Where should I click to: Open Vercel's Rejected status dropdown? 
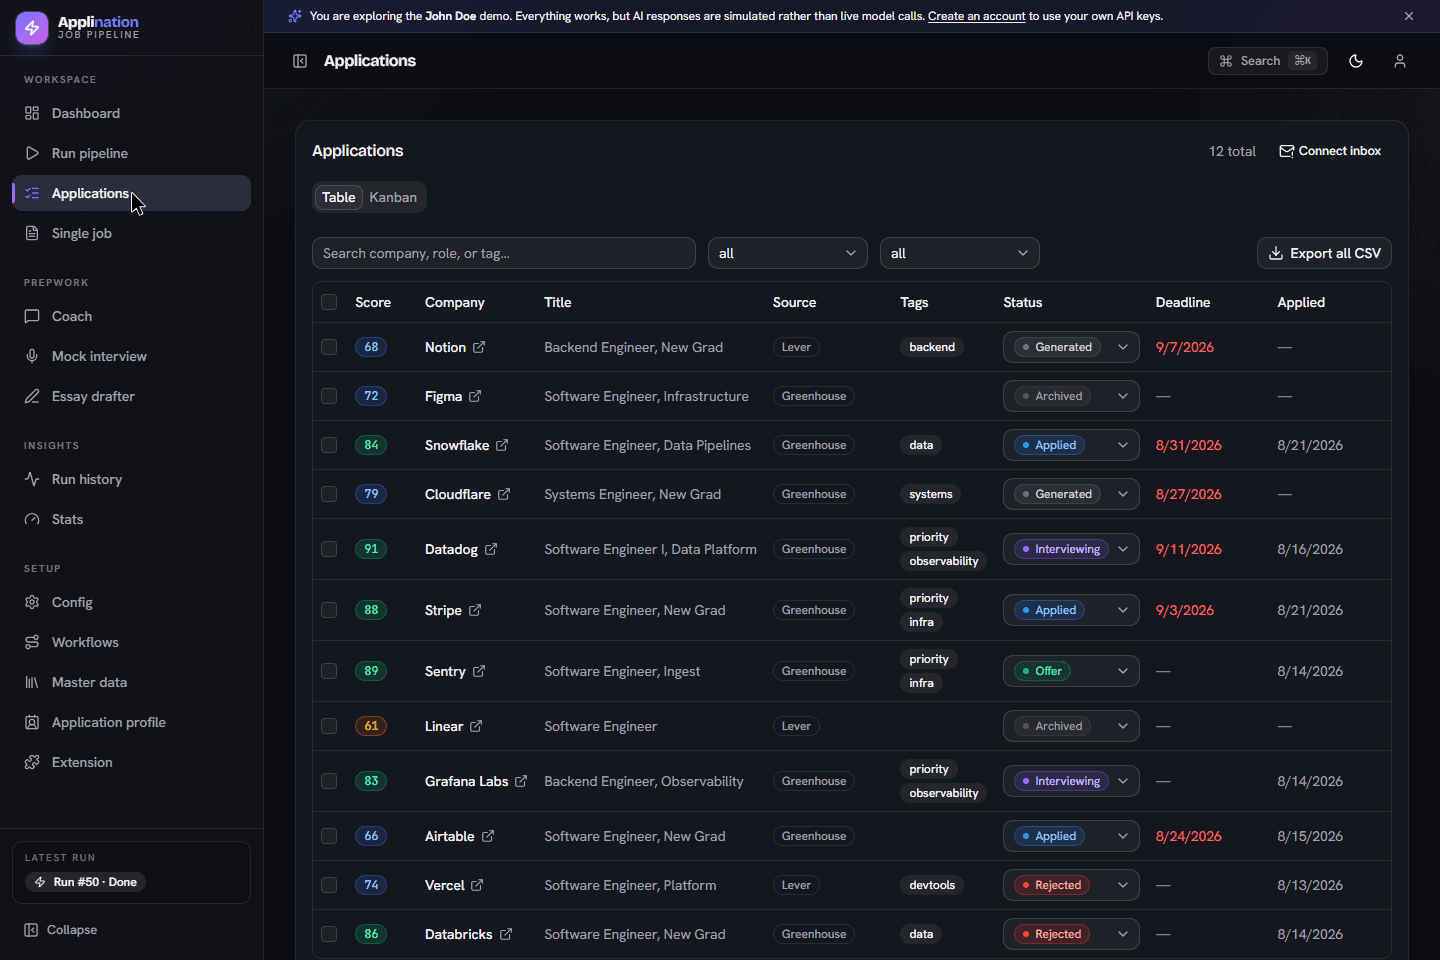point(1071,885)
